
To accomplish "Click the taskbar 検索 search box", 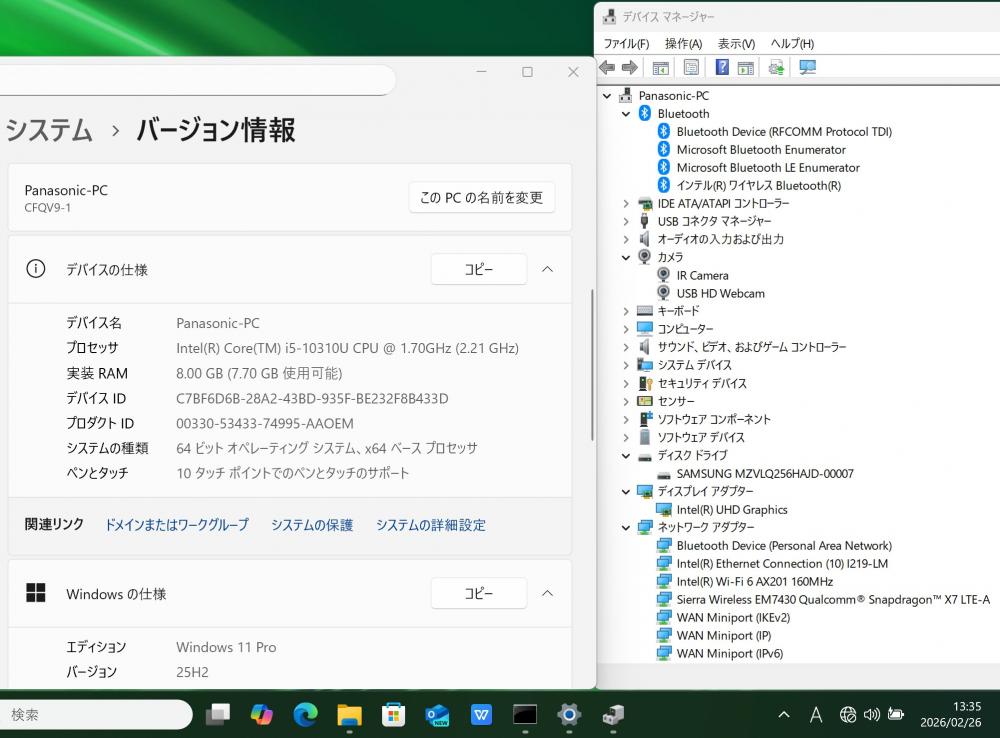I will pyautogui.click(x=95, y=714).
